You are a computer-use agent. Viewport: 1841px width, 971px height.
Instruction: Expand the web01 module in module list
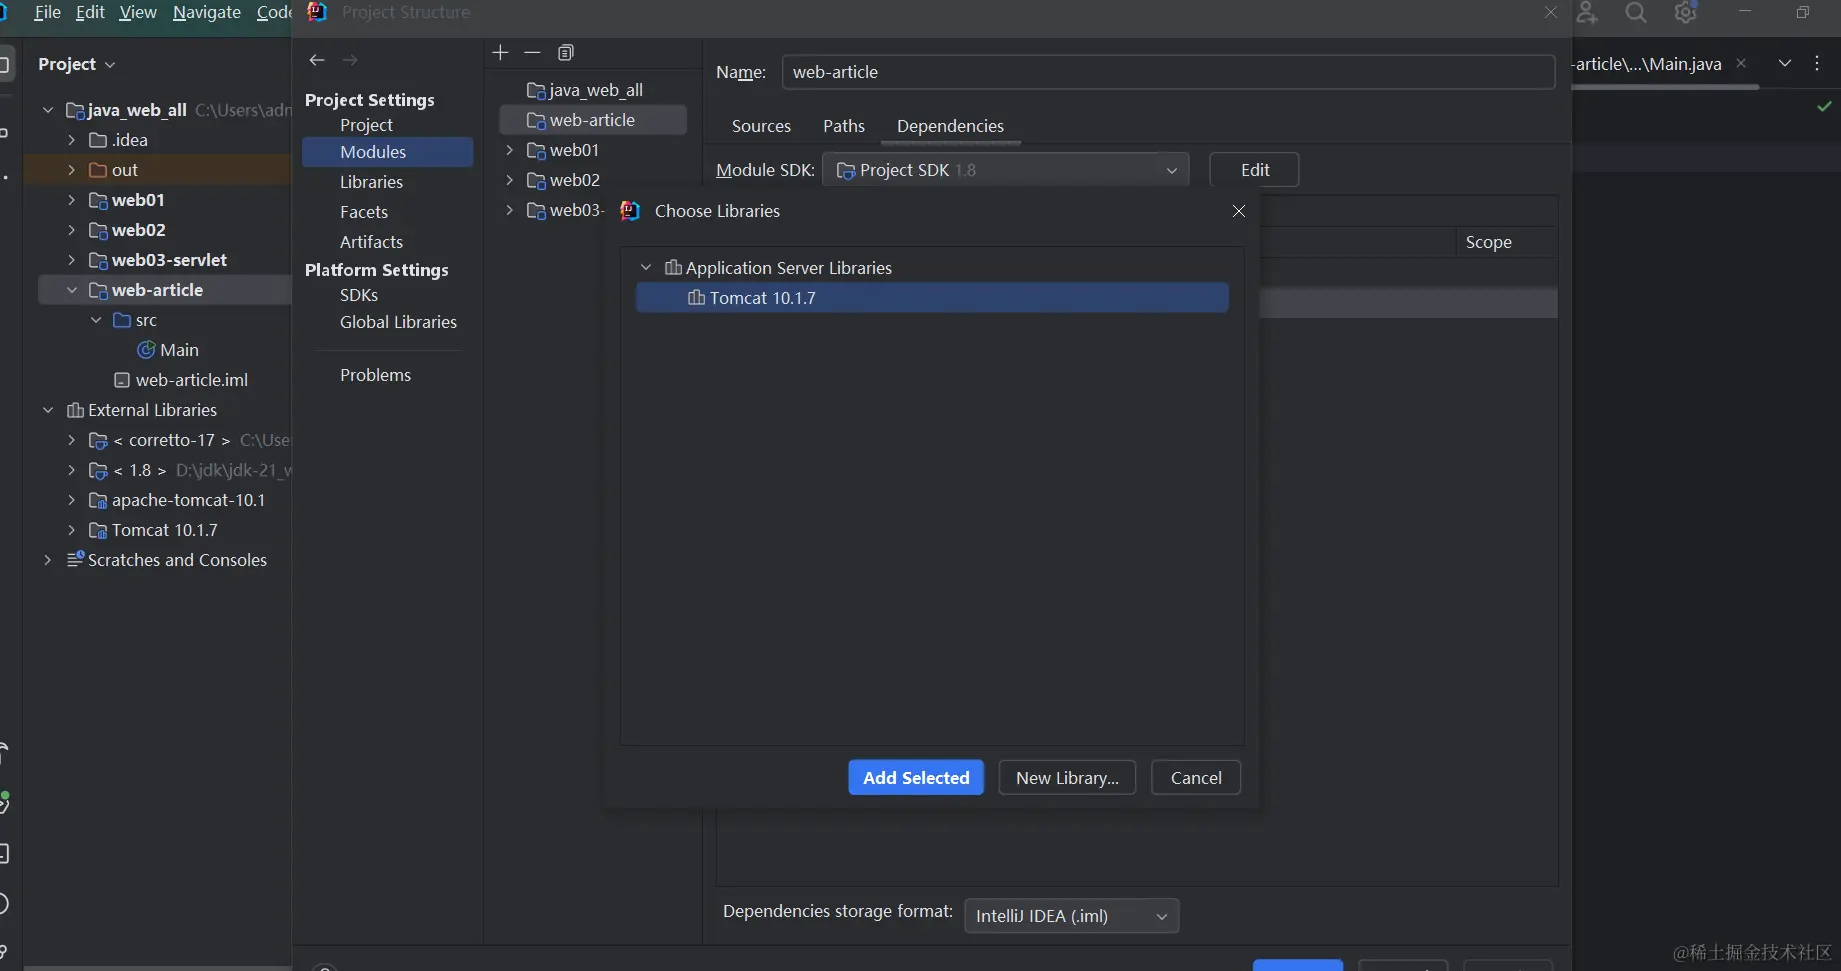point(509,150)
